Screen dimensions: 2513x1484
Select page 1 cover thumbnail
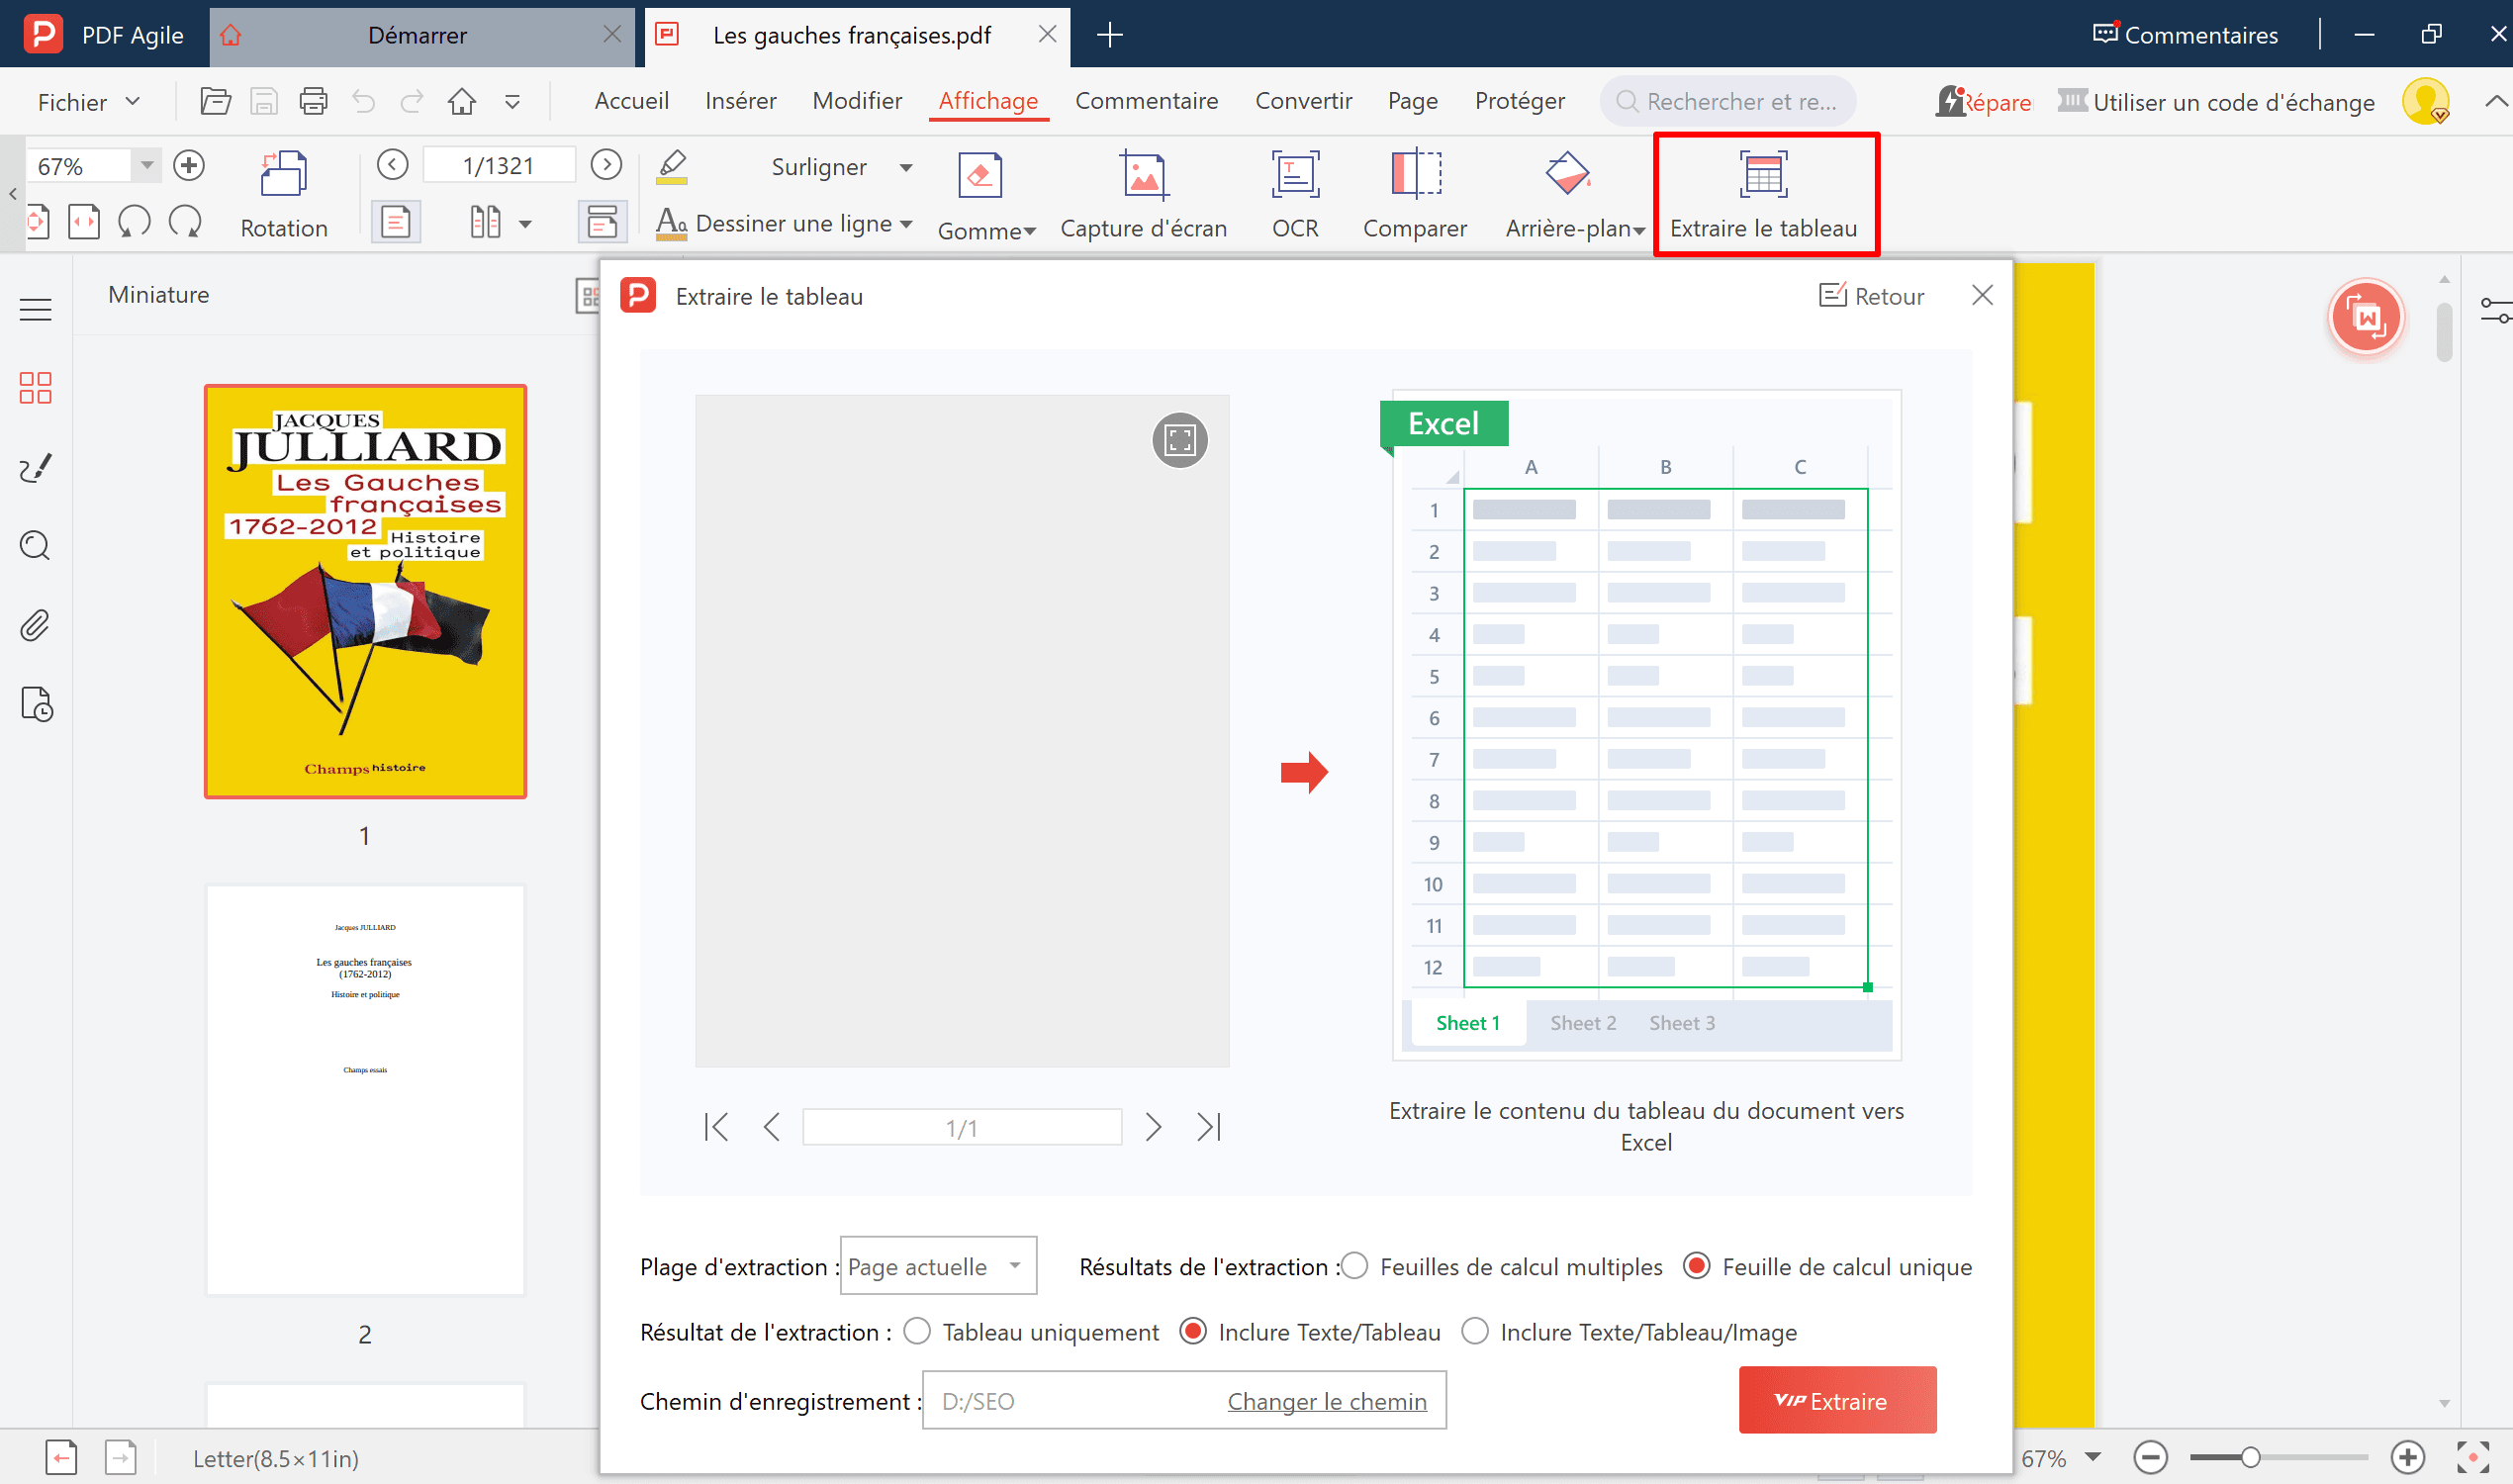tap(365, 591)
